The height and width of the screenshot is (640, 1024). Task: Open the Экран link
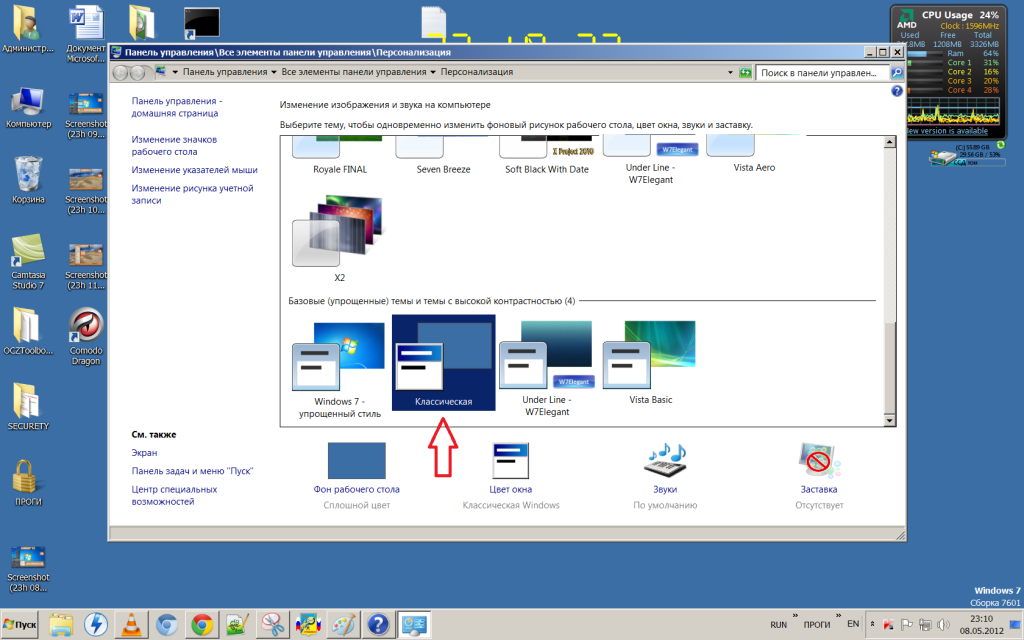(x=144, y=453)
